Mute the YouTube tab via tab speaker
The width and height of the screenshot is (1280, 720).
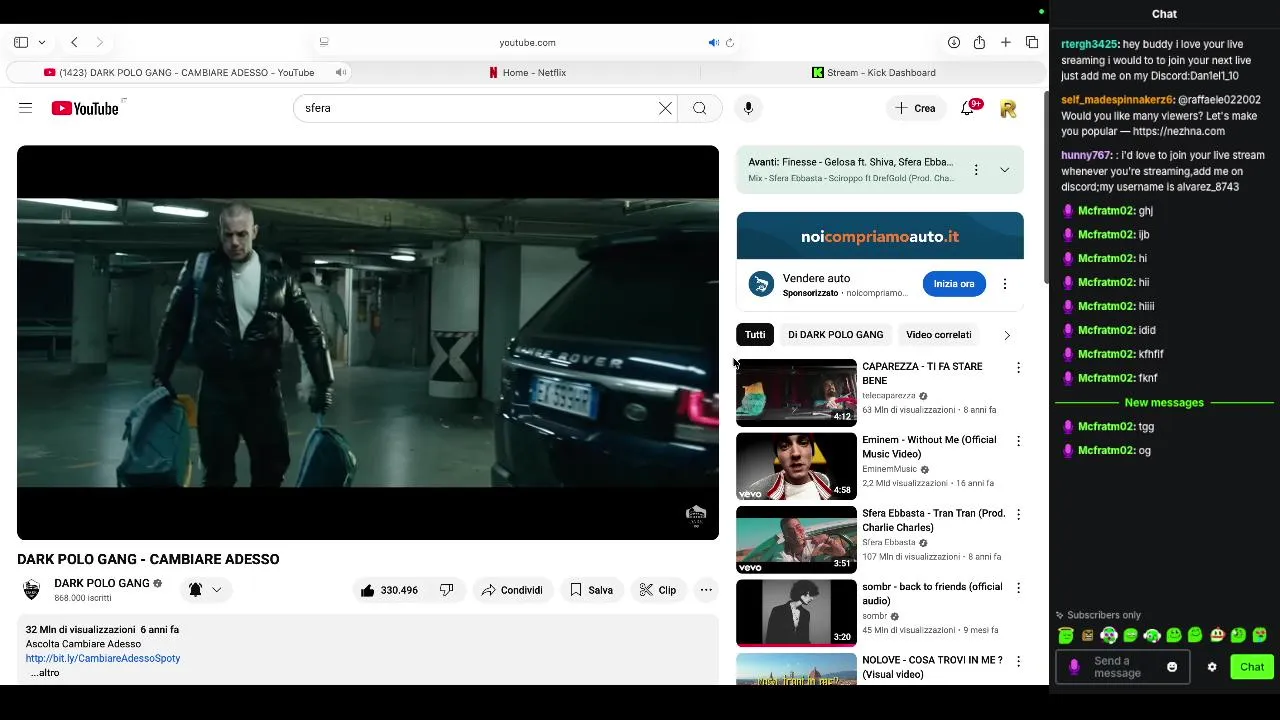click(341, 72)
